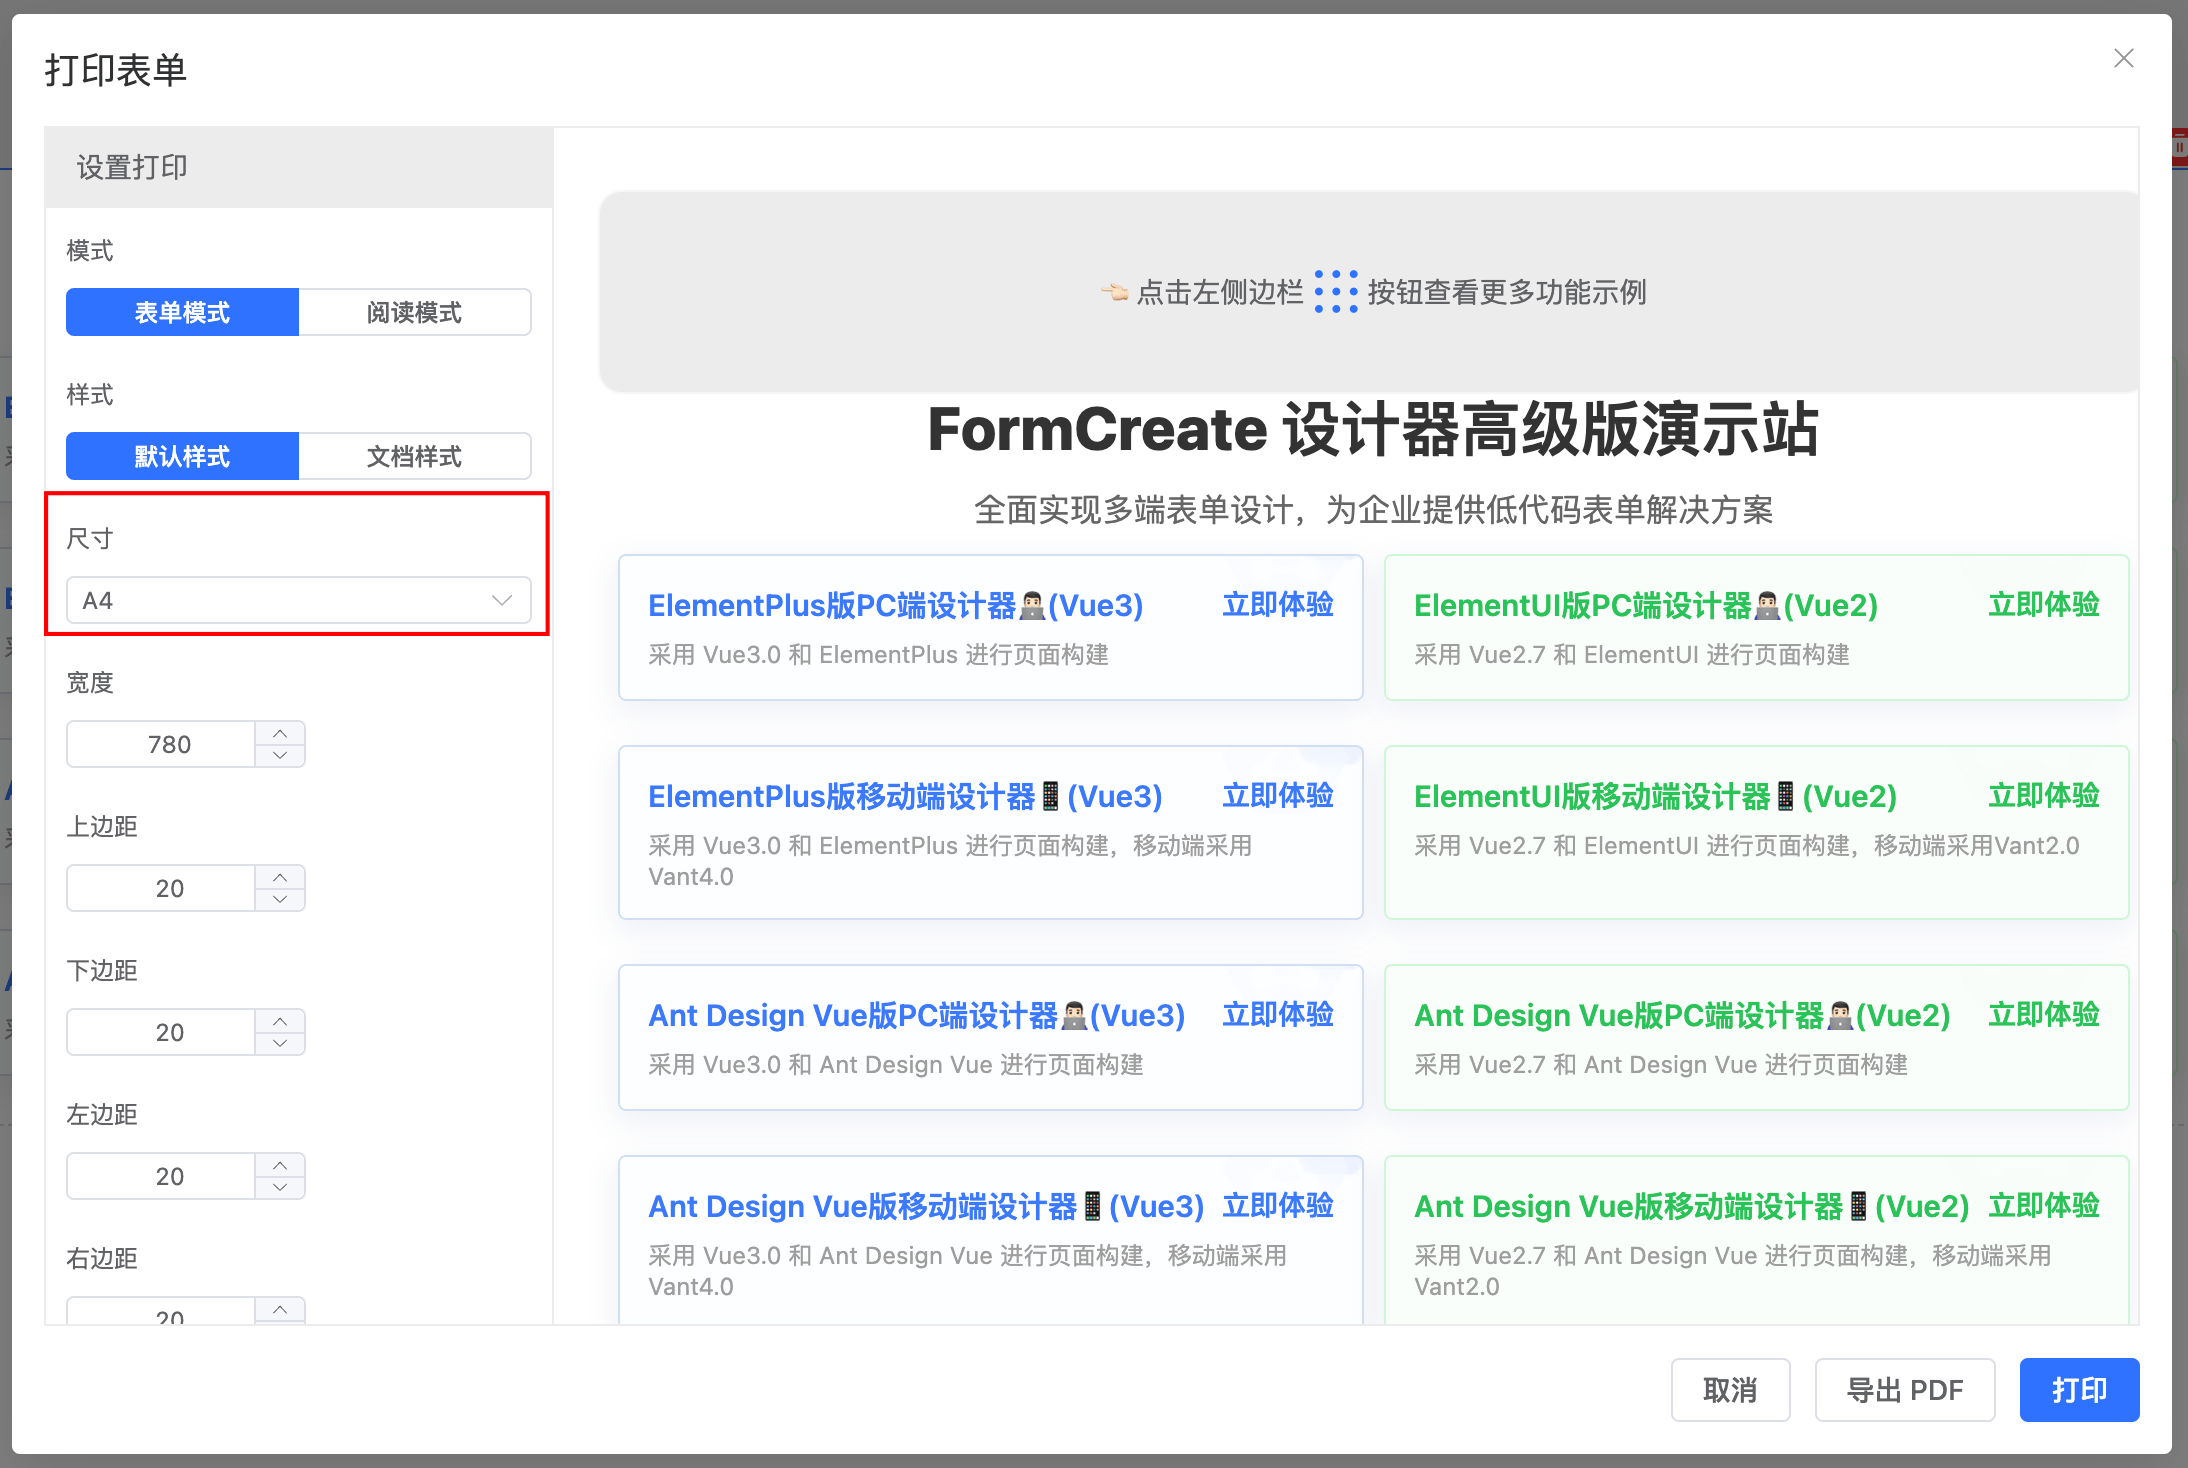
Task: Increase 左边距 with up arrow
Action: (280, 1165)
